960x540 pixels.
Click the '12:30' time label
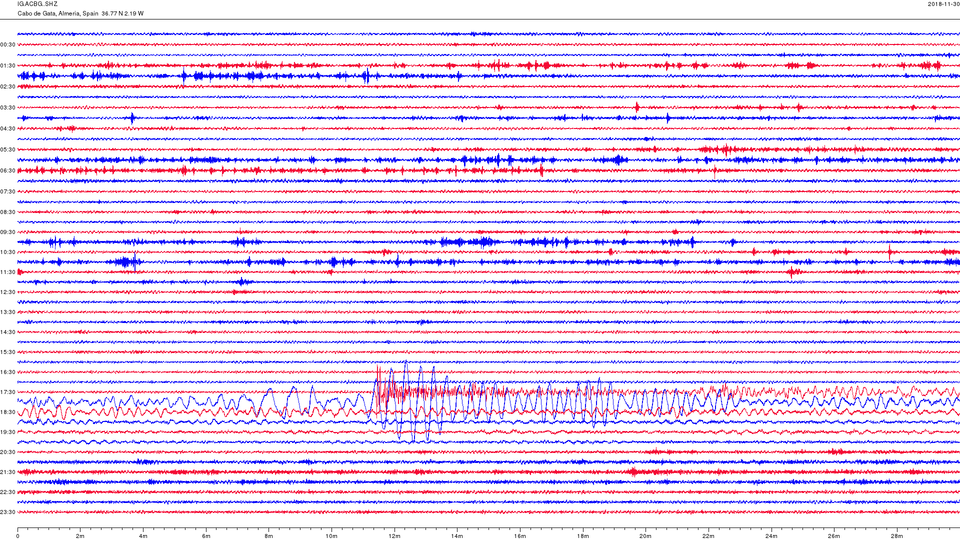(x=8, y=292)
